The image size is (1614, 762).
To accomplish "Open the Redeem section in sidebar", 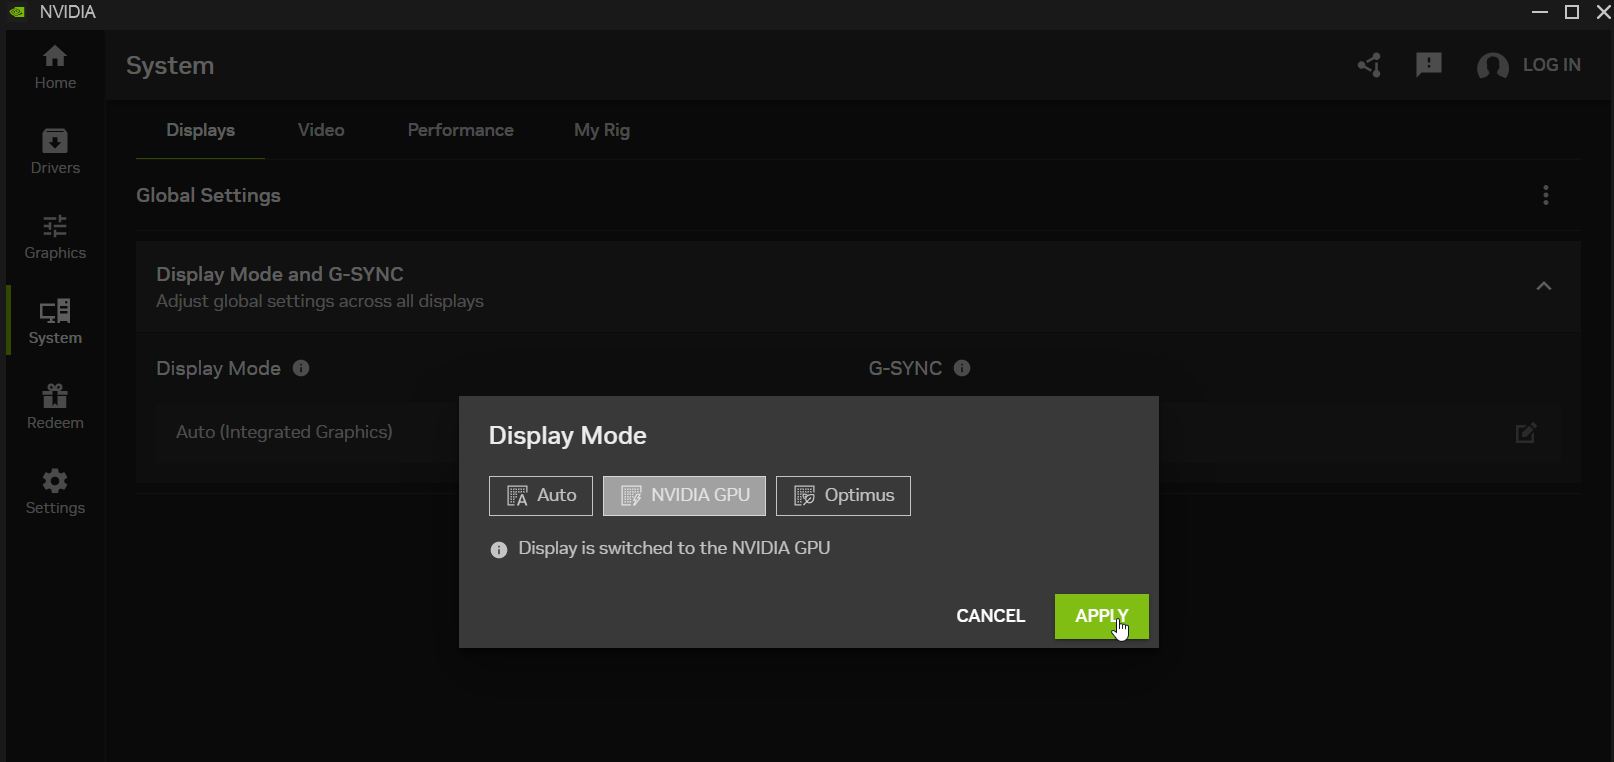I will tap(55, 407).
